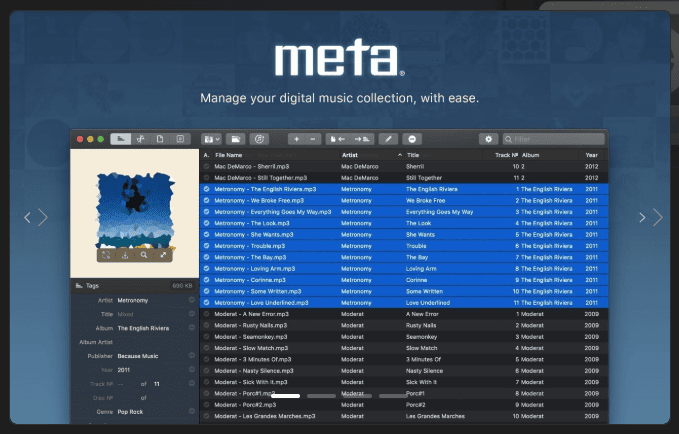Screen dimensions: 679x434
Task: Toggle the sort direction arrow in Artist column
Action: point(399,155)
